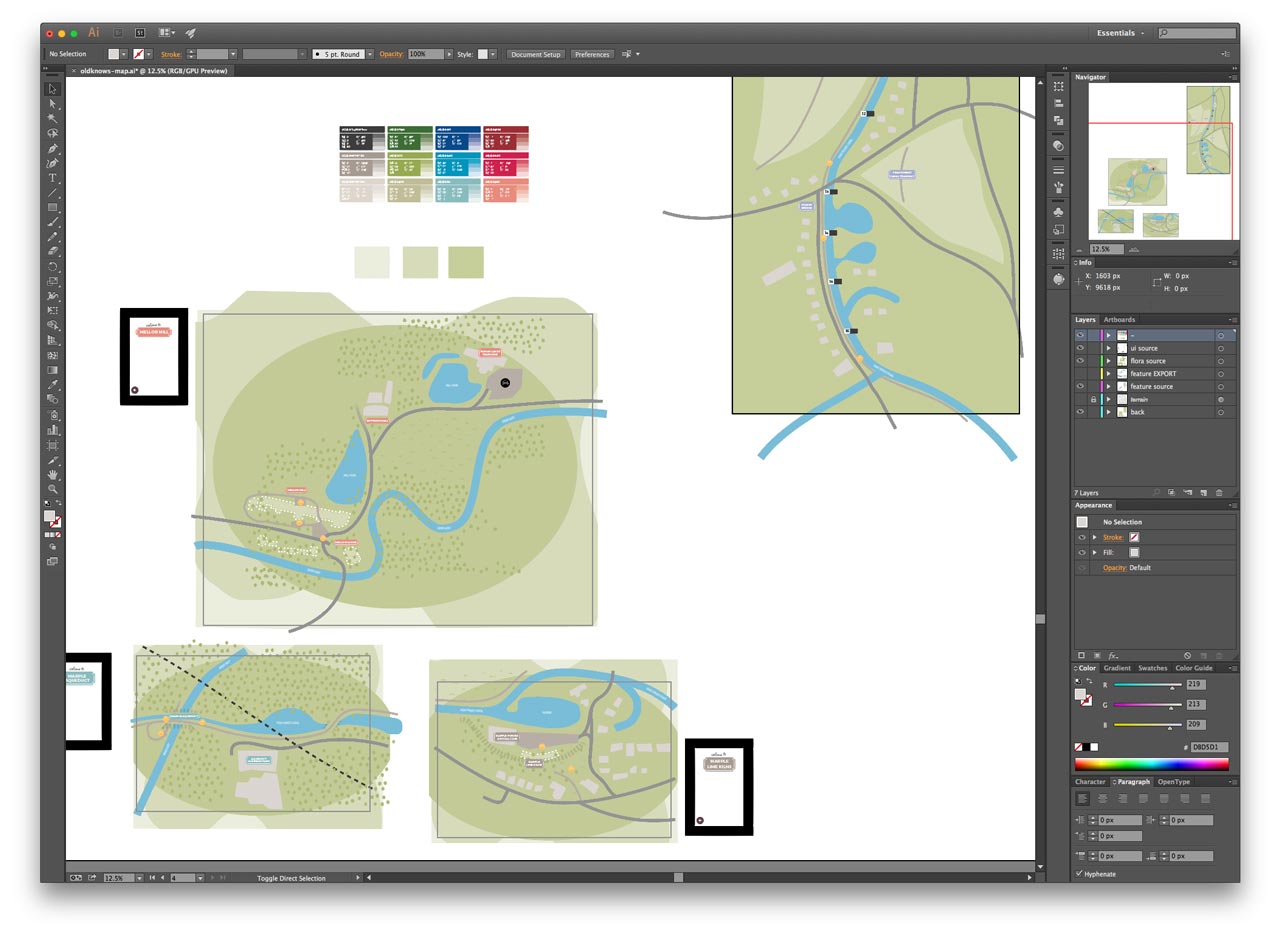
Task: Switch to the Artboards tab
Action: click(x=1119, y=320)
